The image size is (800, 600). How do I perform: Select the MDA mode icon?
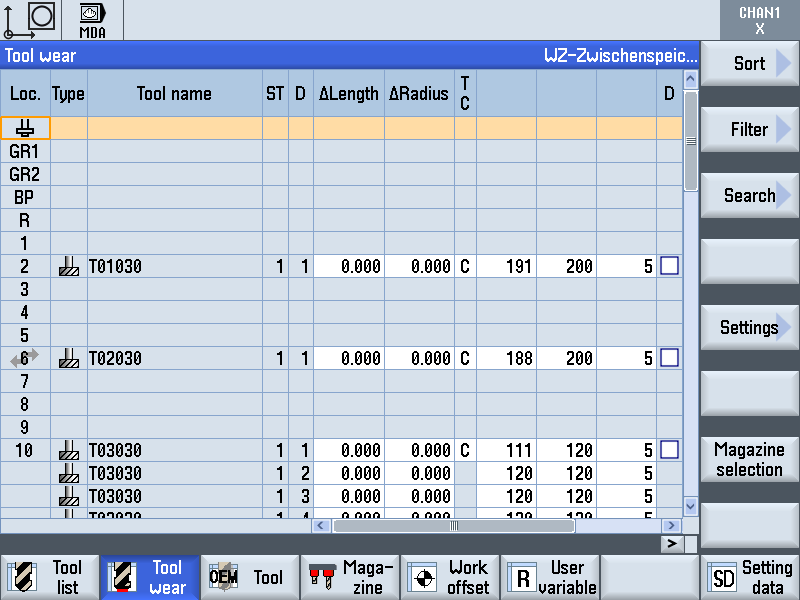click(92, 20)
